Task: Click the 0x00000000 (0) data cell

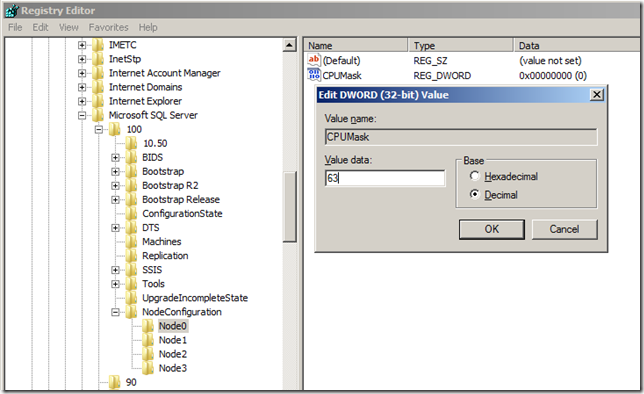Action: point(553,76)
